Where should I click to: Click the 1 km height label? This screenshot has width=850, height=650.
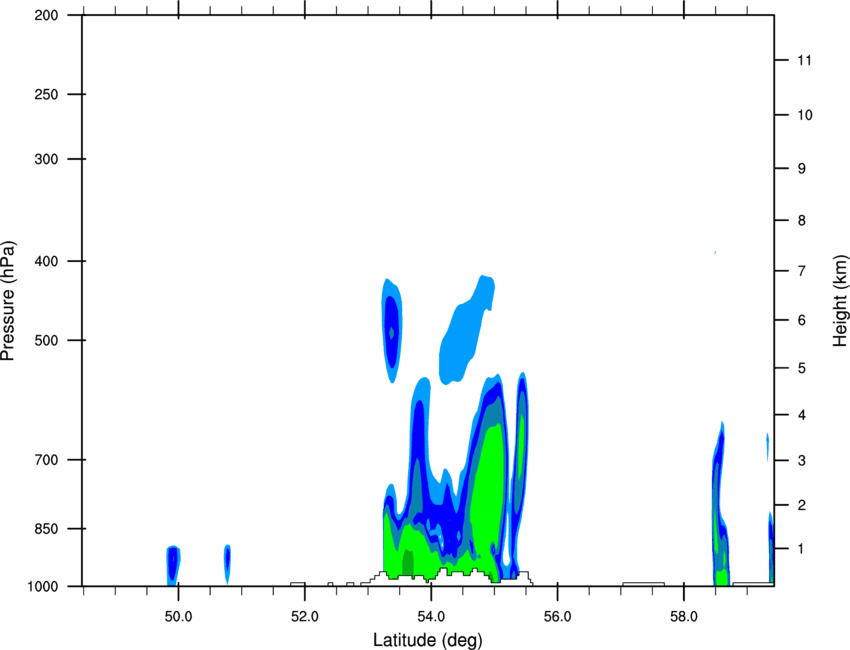802,549
